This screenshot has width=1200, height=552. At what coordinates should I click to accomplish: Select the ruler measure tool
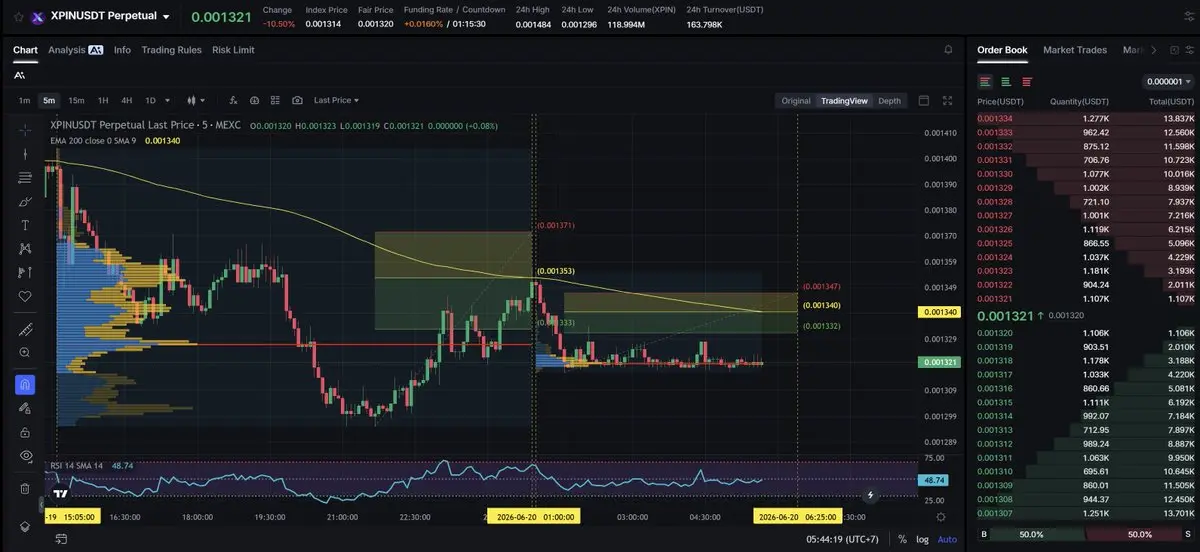[25, 329]
